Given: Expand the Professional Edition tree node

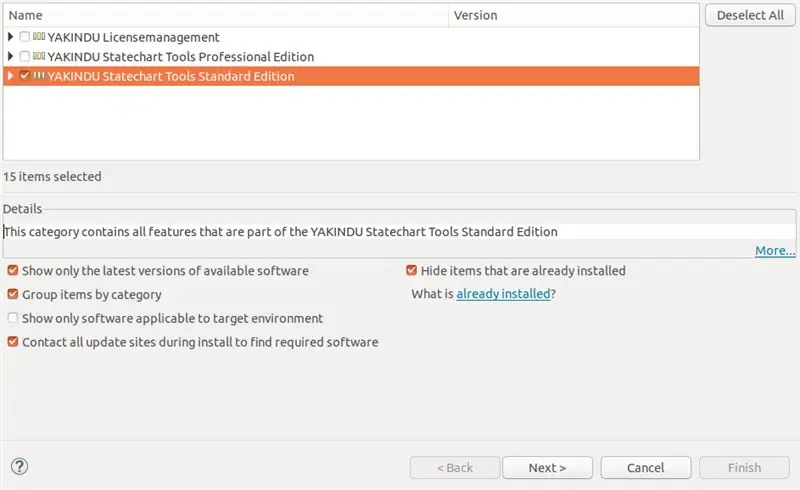Looking at the screenshot, I should pyautogui.click(x=10, y=56).
